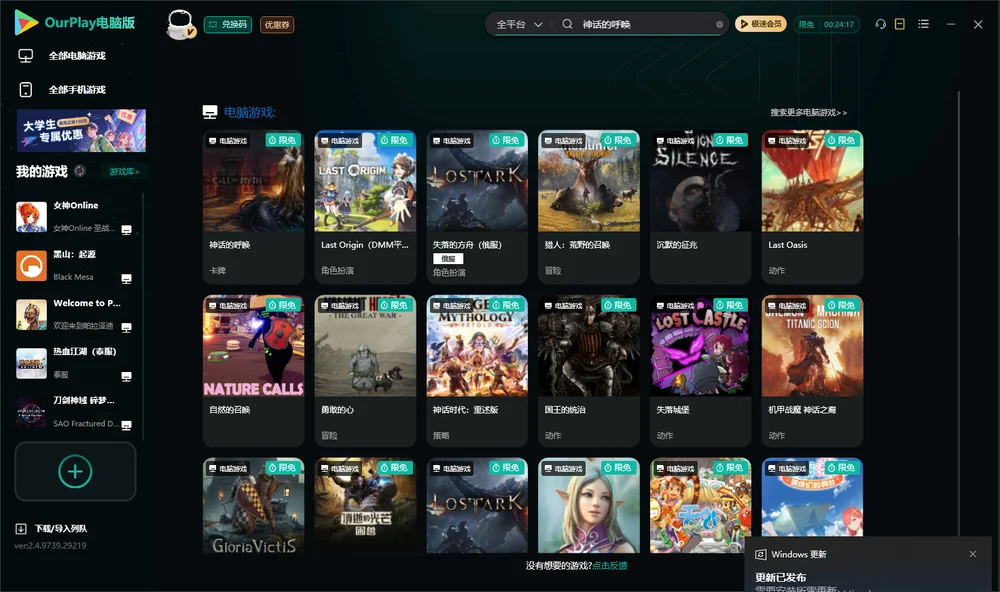
Task: Open the Last Oasis game card
Action: pyautogui.click(x=812, y=207)
